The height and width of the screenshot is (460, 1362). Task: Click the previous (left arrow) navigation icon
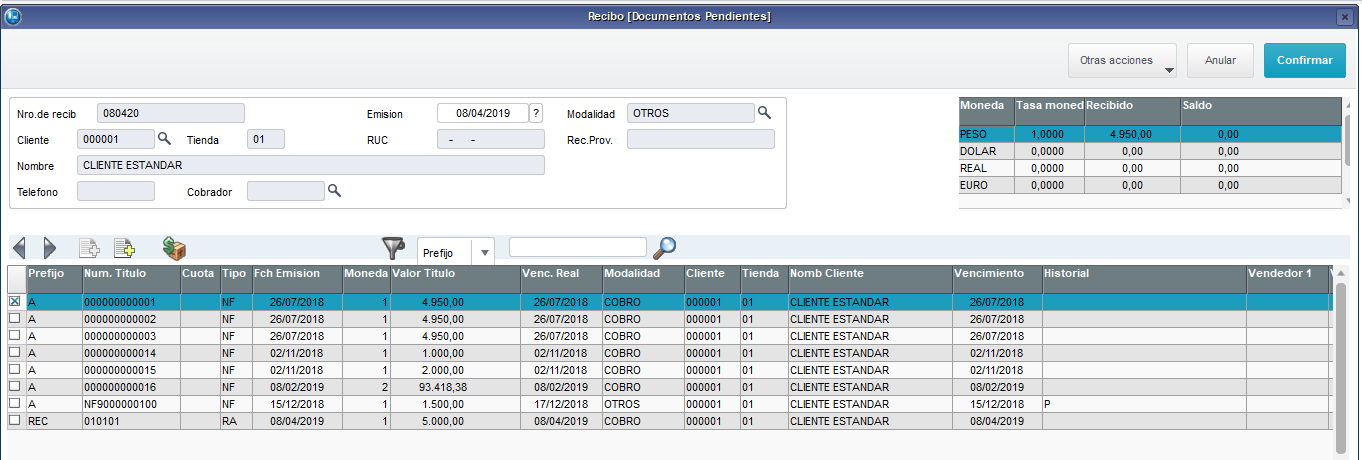[x=19, y=248]
